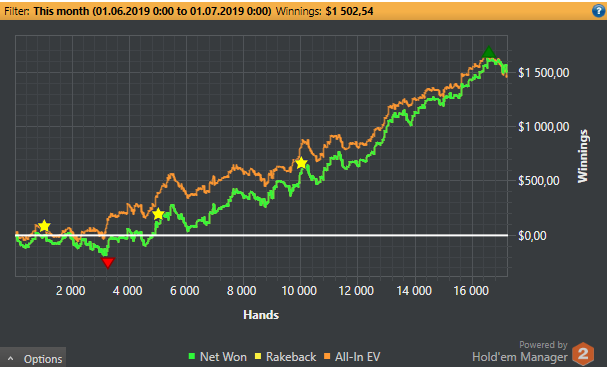Screen dimensions: 607x367
Task: Click the 8 000 hands axis label
Action: click(242, 291)
